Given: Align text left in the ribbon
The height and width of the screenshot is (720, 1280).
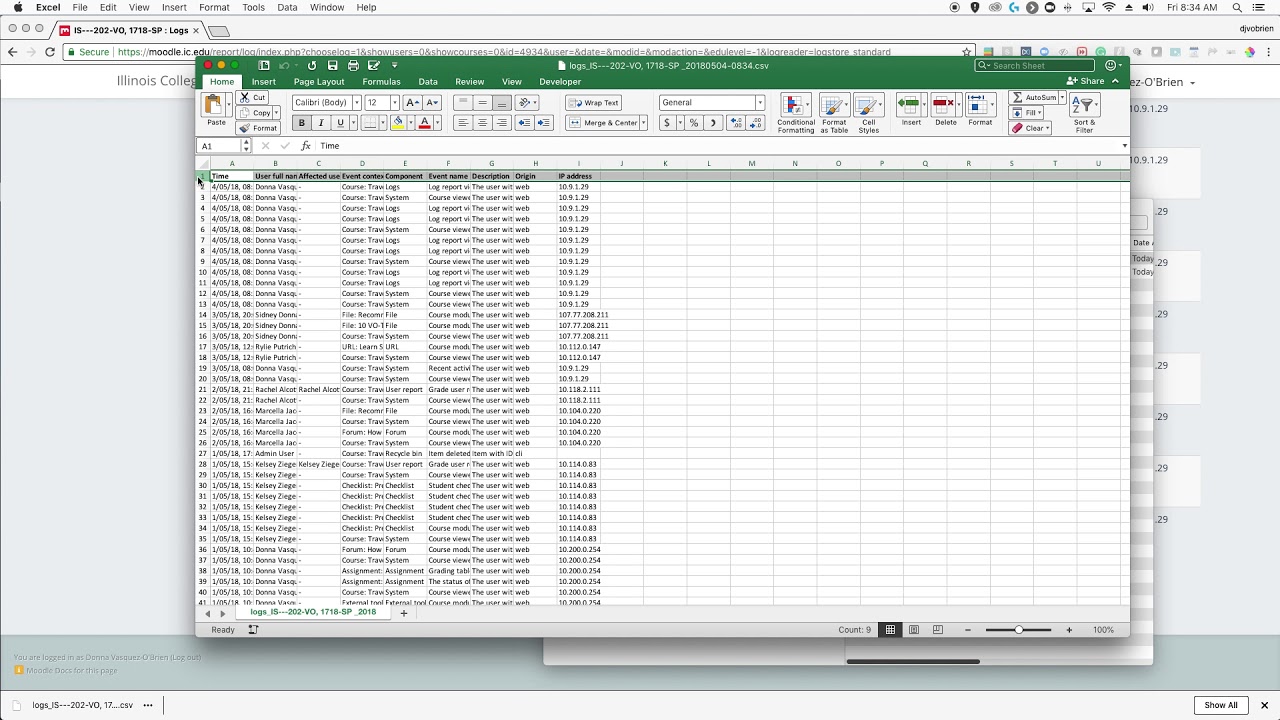Looking at the screenshot, I should coord(463,123).
